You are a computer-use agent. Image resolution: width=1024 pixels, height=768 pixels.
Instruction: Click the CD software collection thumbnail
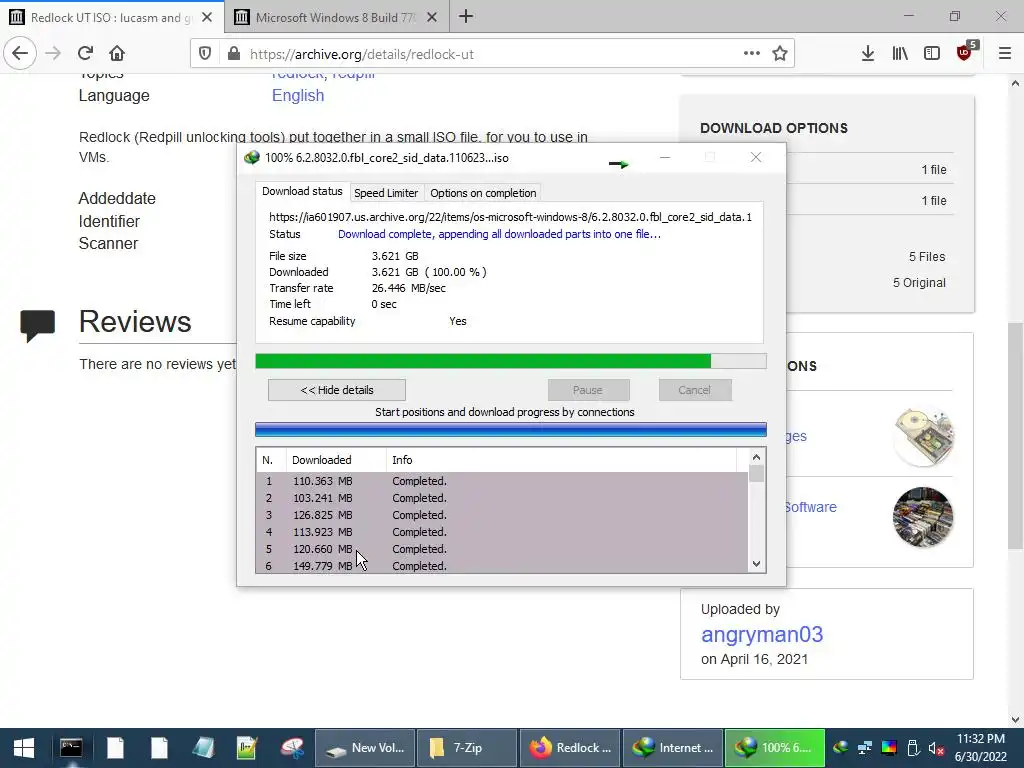[923, 517]
